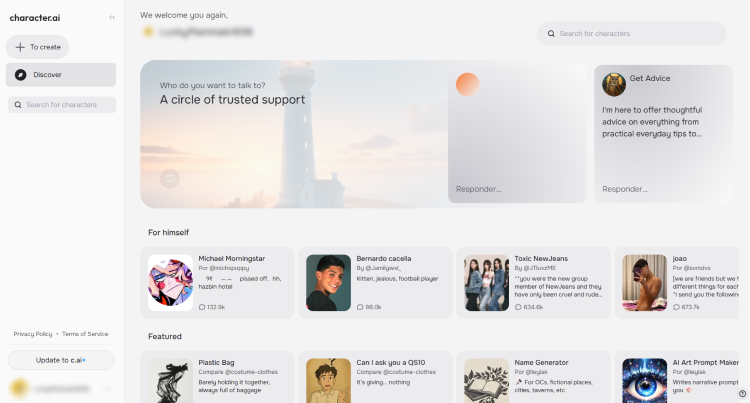Click the 'For himself' section heading
This screenshot has height=403, width=750.
(x=168, y=232)
